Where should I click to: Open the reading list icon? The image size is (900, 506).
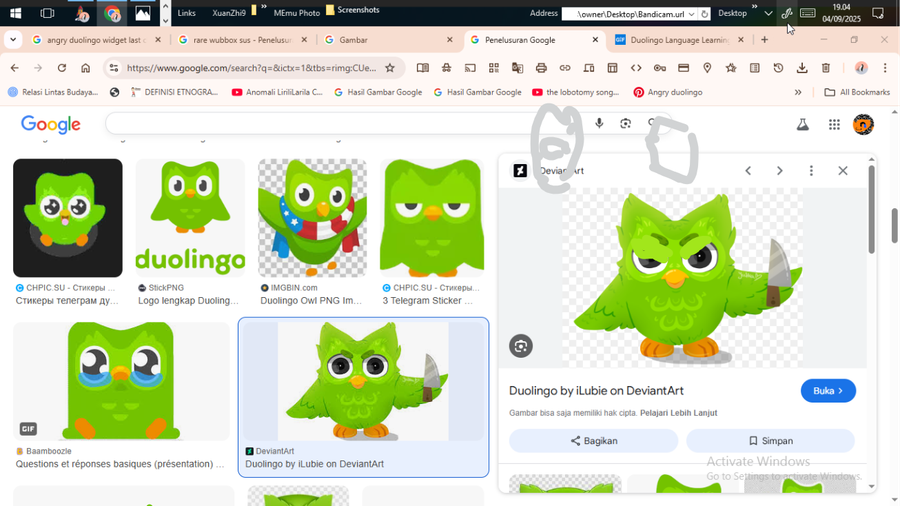(x=754, y=68)
